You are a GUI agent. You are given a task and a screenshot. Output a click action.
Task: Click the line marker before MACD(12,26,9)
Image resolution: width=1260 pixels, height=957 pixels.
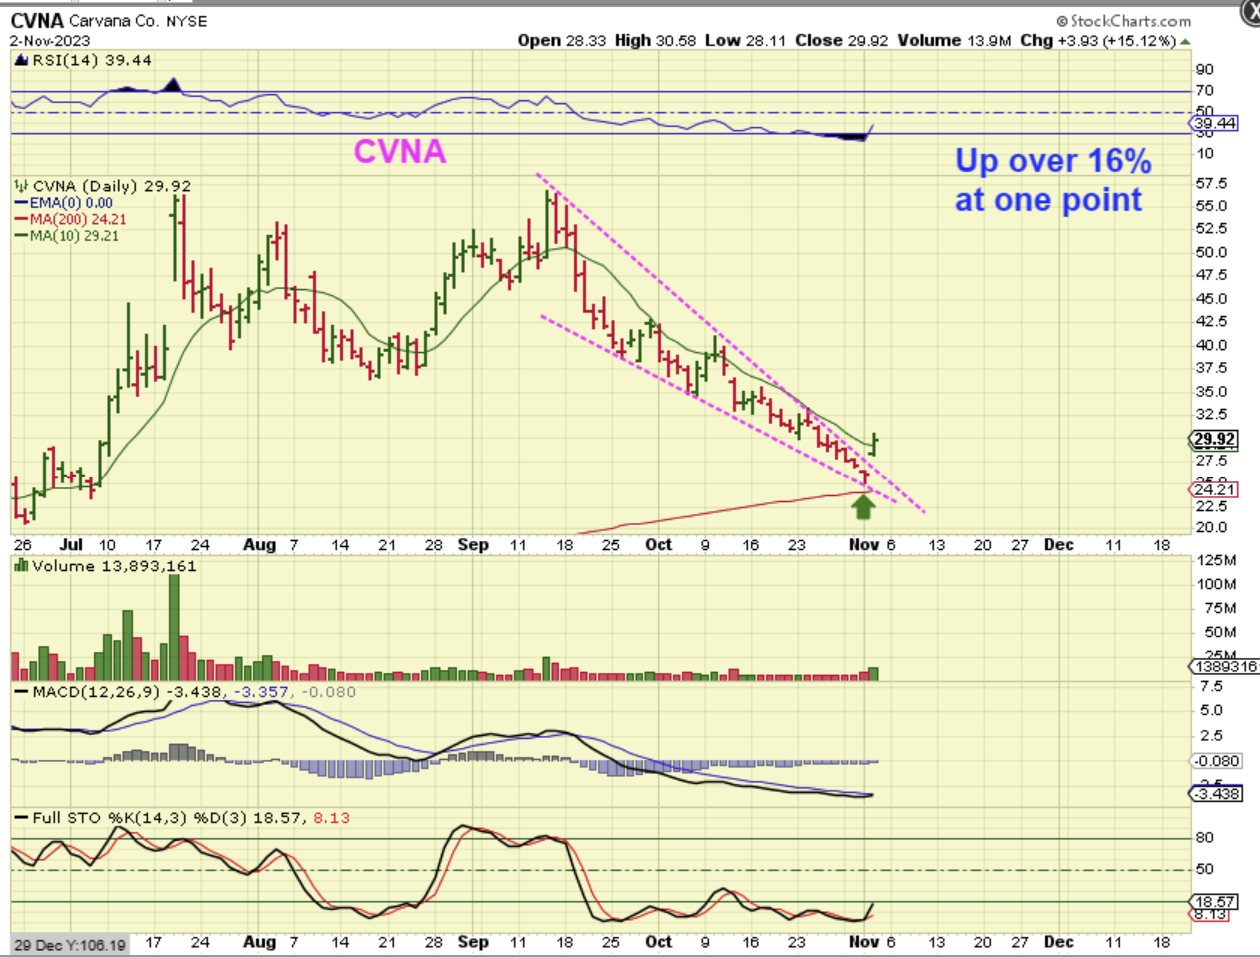point(21,692)
